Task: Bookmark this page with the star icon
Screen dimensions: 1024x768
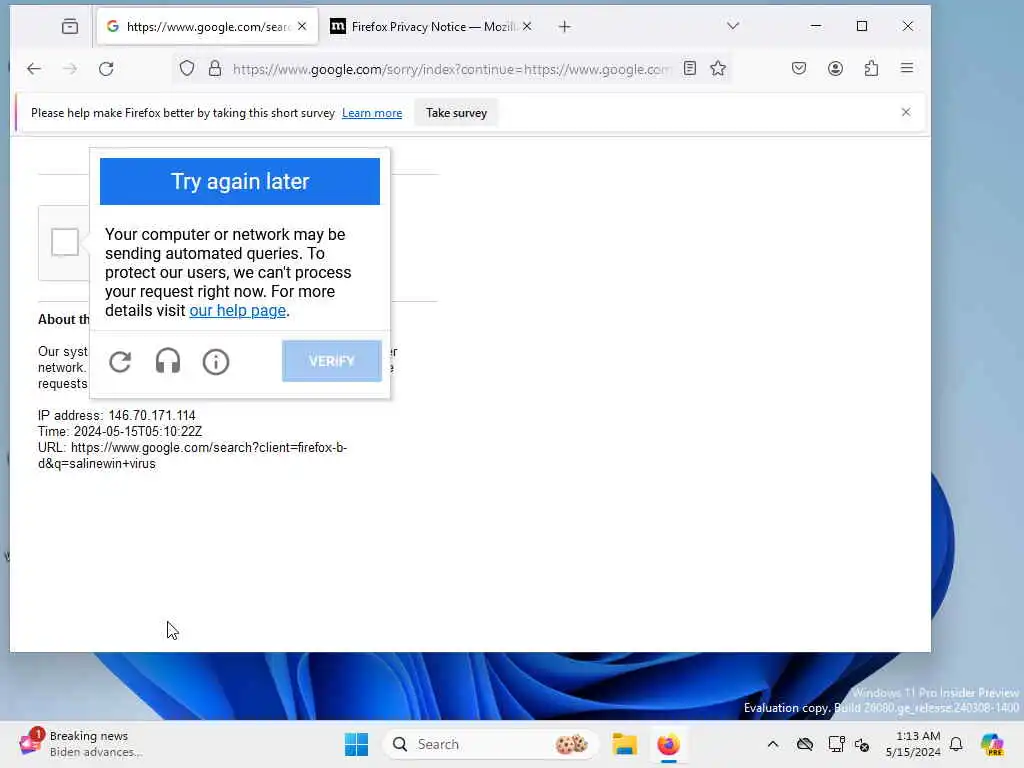Action: point(718,68)
